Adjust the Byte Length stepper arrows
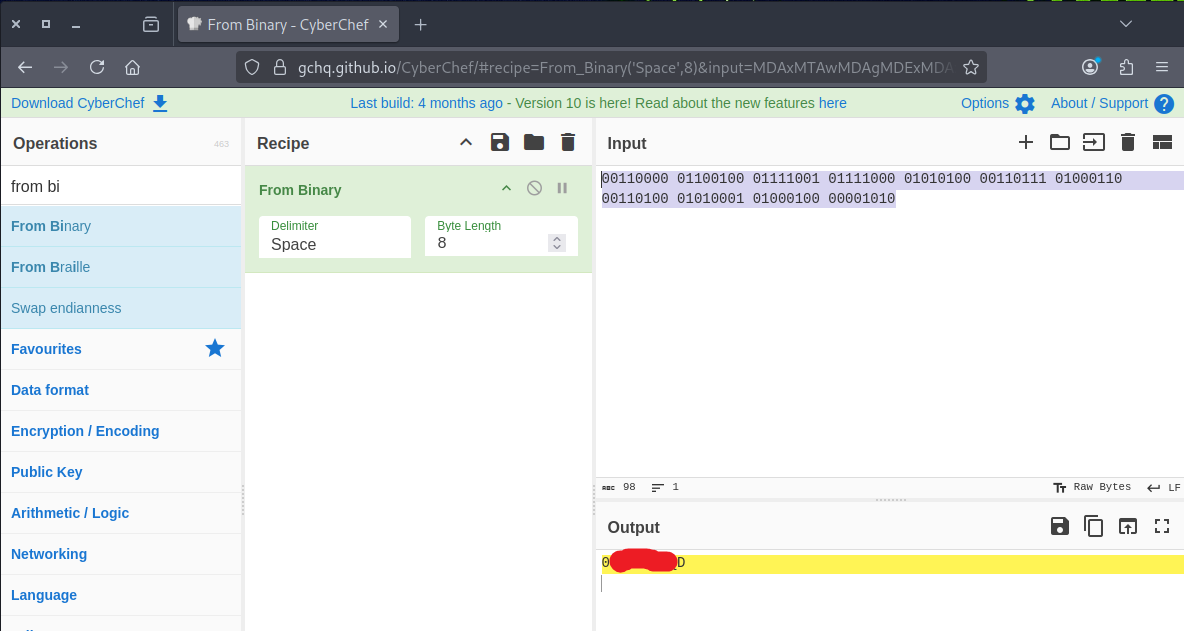The width and height of the screenshot is (1184, 631). (x=557, y=243)
